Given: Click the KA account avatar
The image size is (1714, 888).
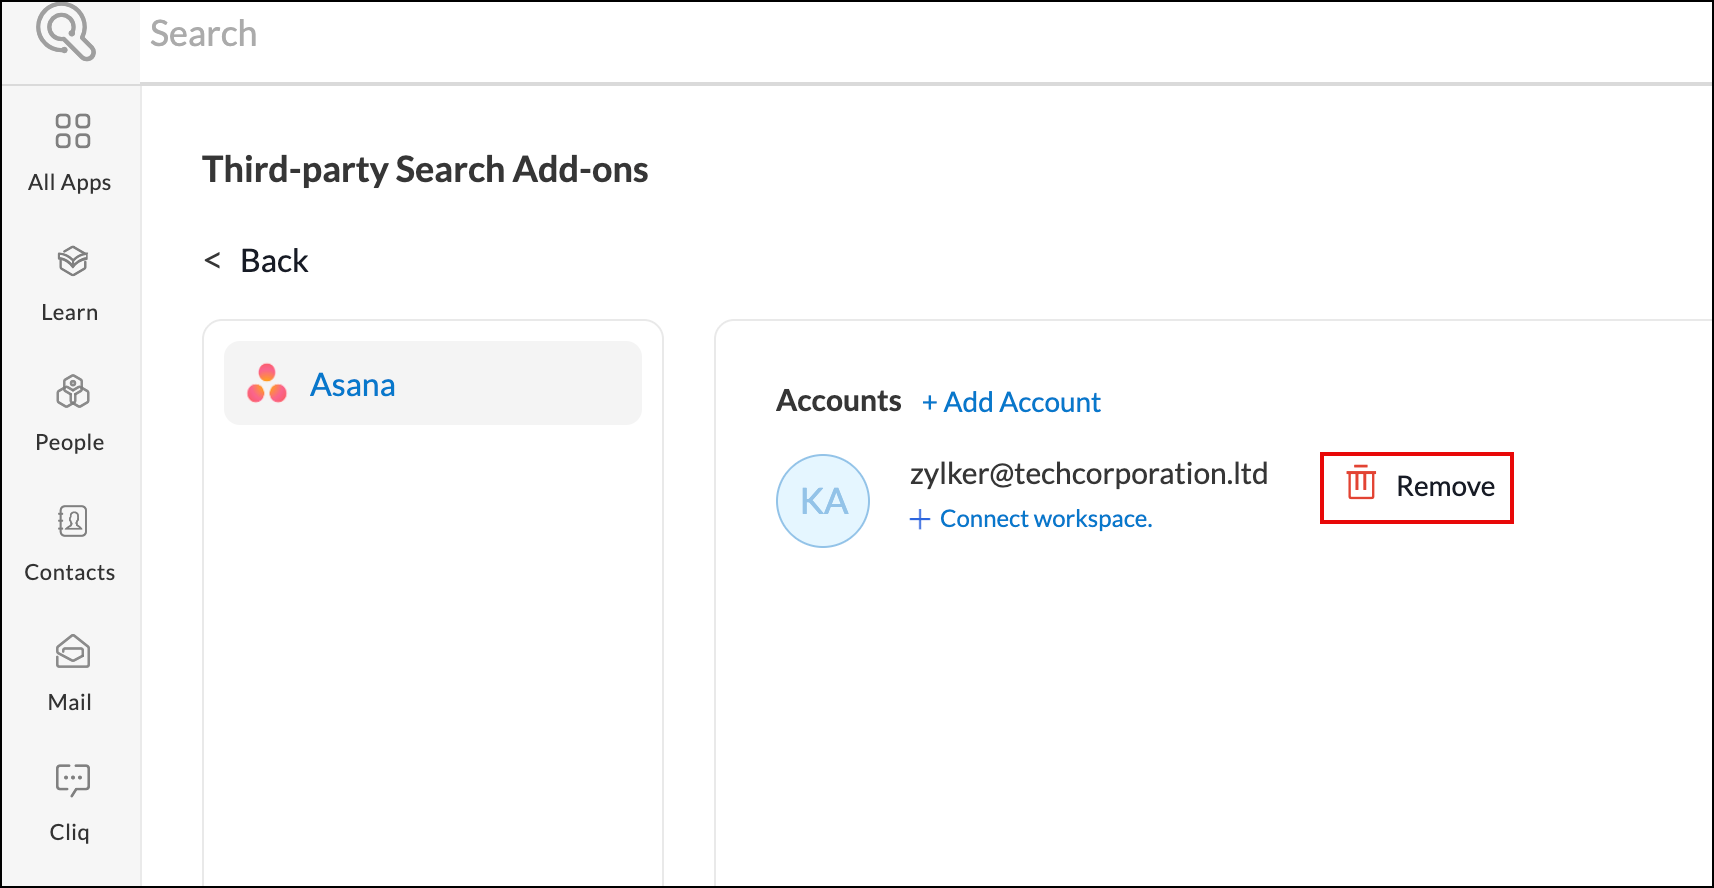Looking at the screenshot, I should tap(823, 501).
